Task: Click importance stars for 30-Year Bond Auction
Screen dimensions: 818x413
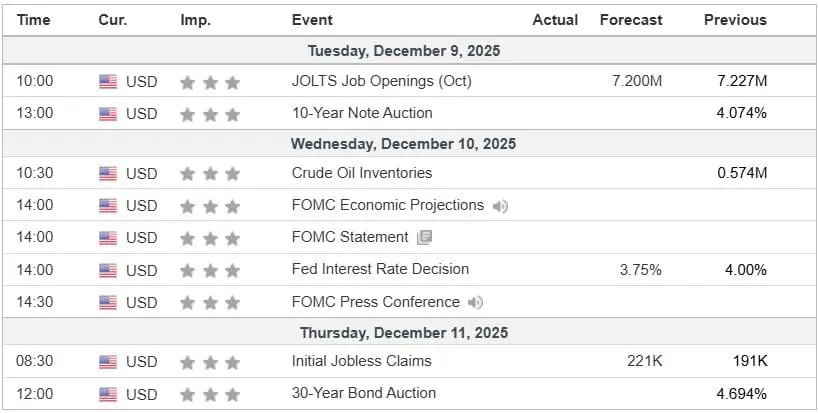Action: tap(210, 393)
